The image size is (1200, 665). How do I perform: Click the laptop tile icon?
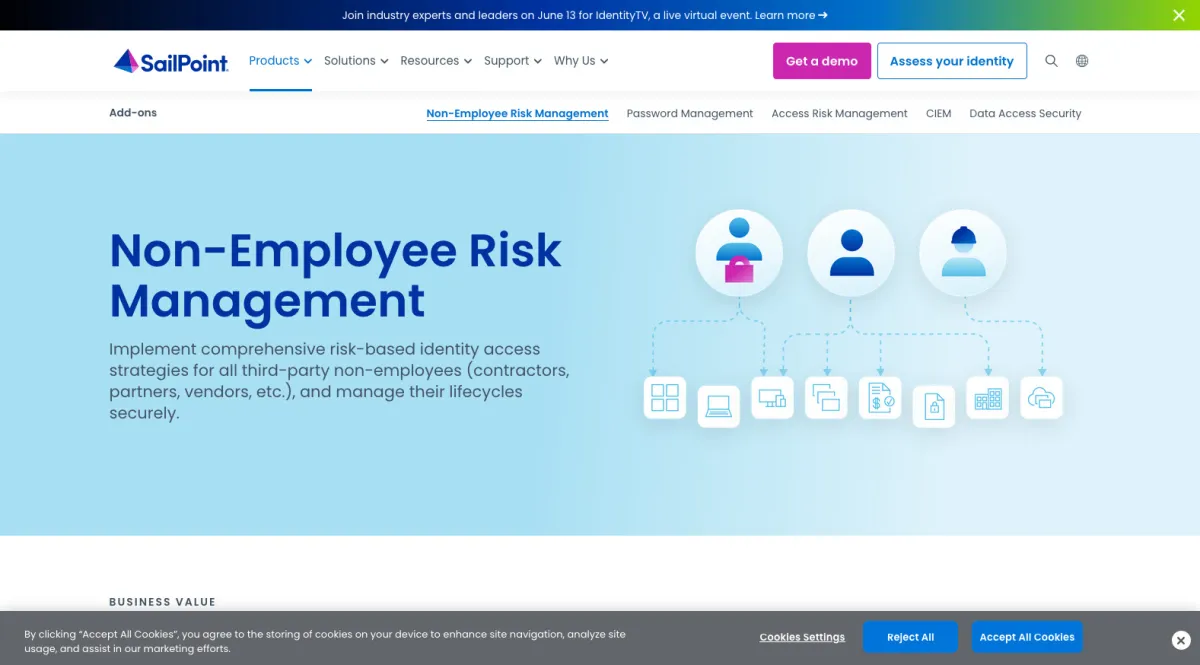pyautogui.click(x=719, y=406)
